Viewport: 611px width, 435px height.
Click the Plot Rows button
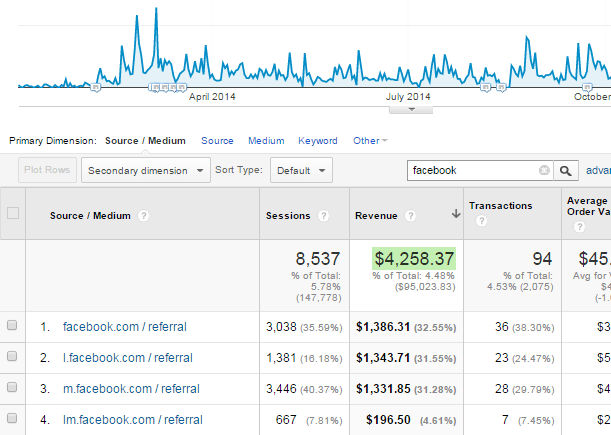click(47, 170)
